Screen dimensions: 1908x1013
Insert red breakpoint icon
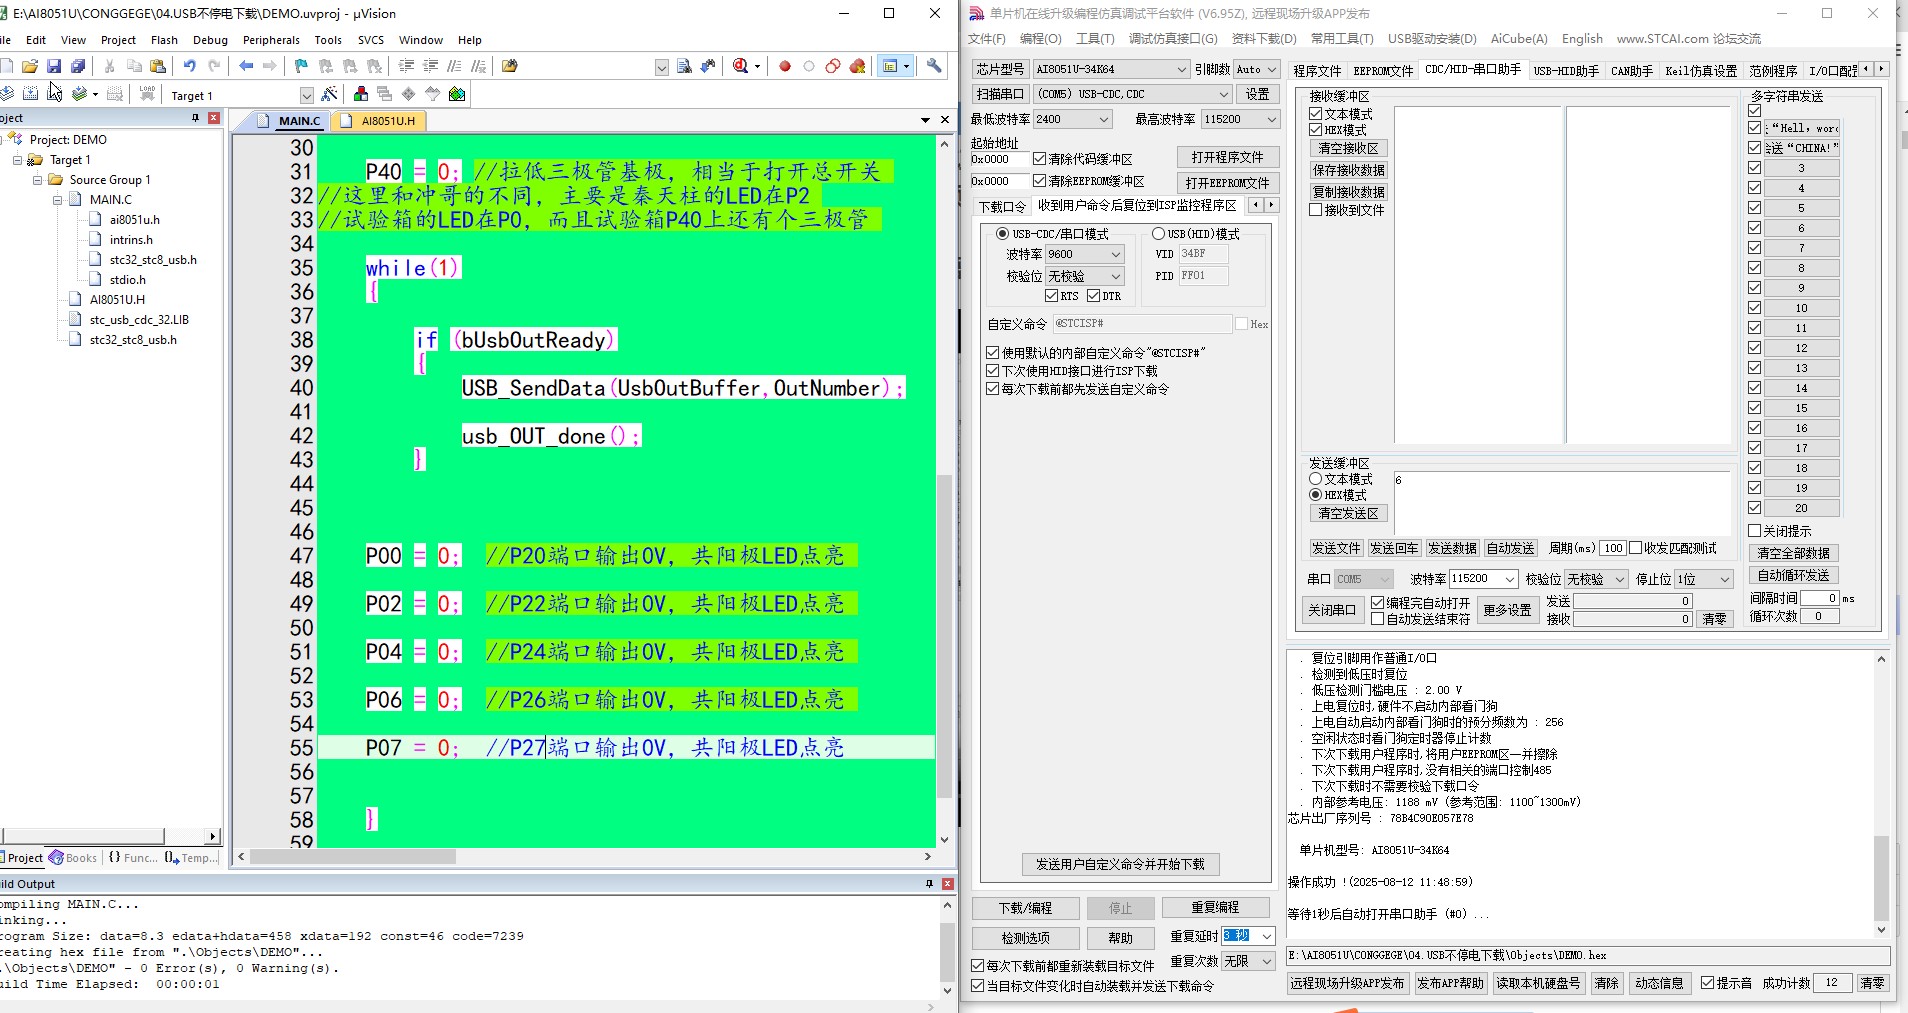pyautogui.click(x=785, y=66)
